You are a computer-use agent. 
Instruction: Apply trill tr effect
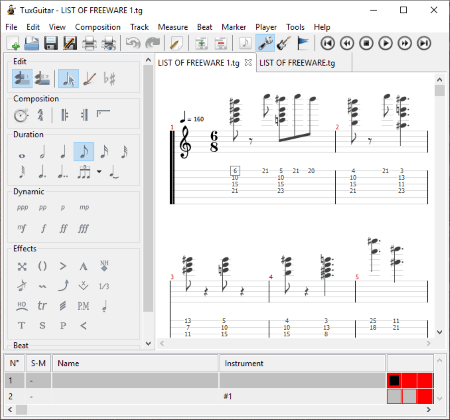click(x=42, y=305)
